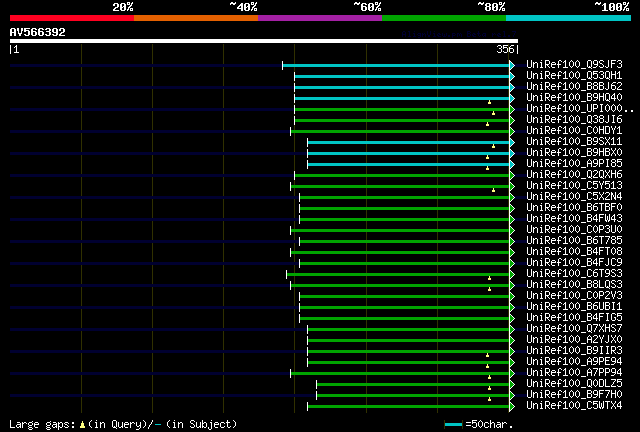Screen dimensions: 640x432
Task: Click the green alignment bar for C0HDY1
Action: tap(400, 131)
